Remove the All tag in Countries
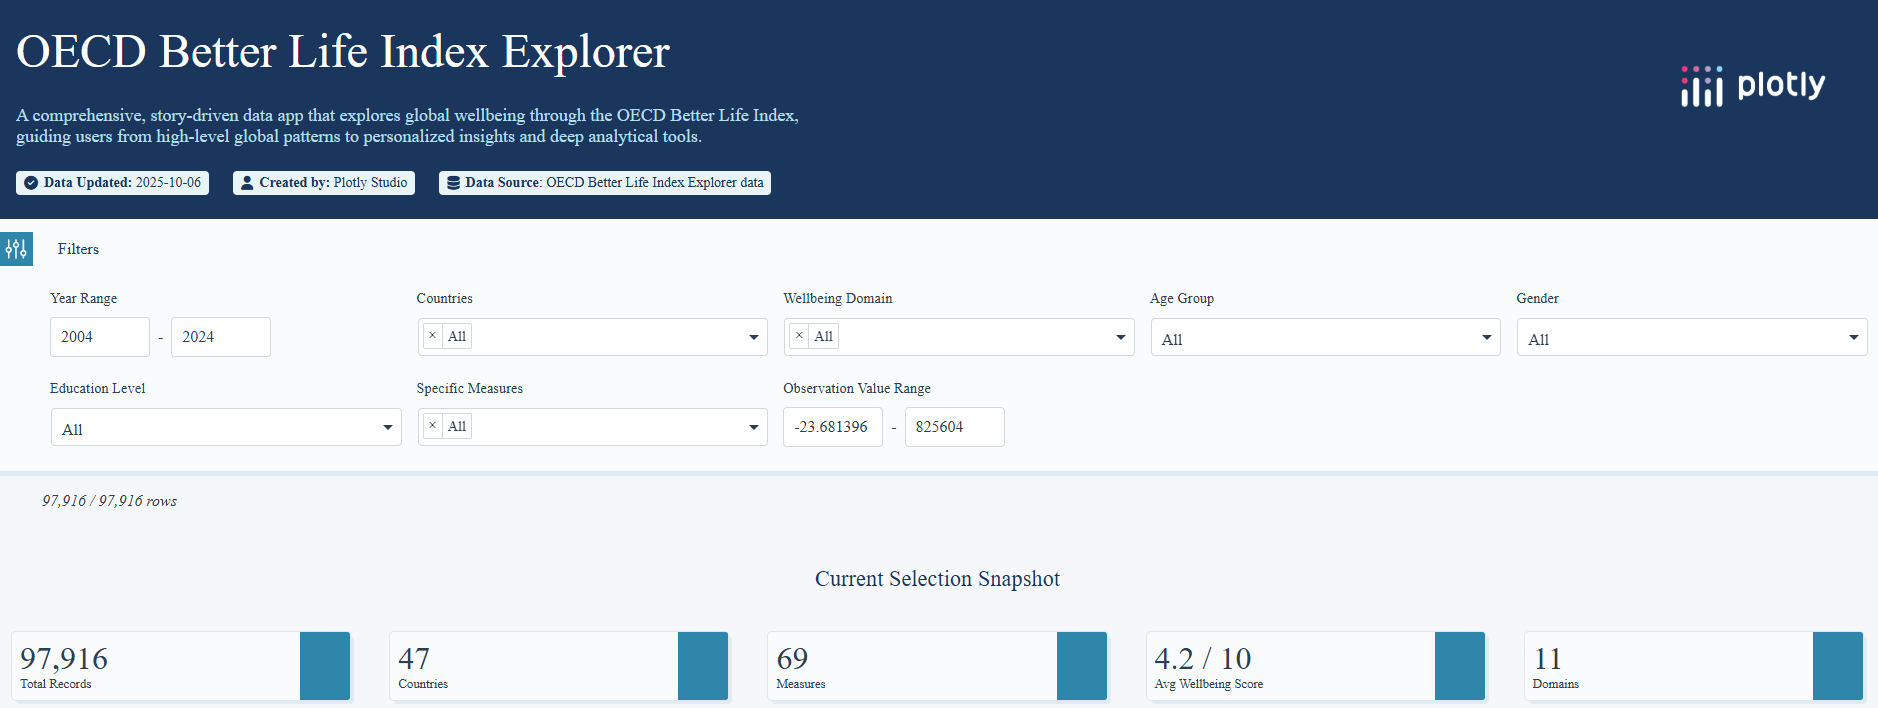Screen dimensions: 1878x708 coord(432,336)
